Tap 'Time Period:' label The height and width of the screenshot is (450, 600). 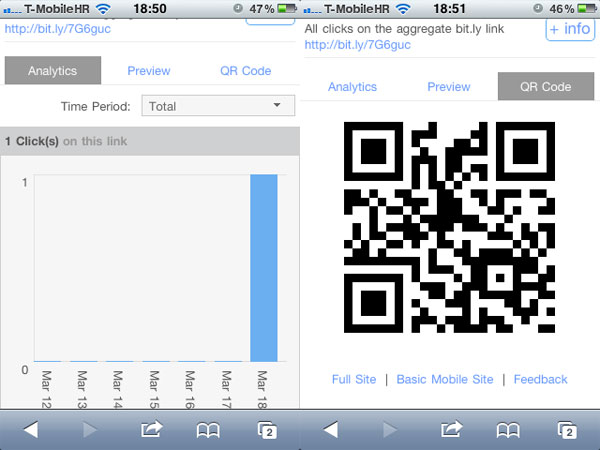(96, 106)
